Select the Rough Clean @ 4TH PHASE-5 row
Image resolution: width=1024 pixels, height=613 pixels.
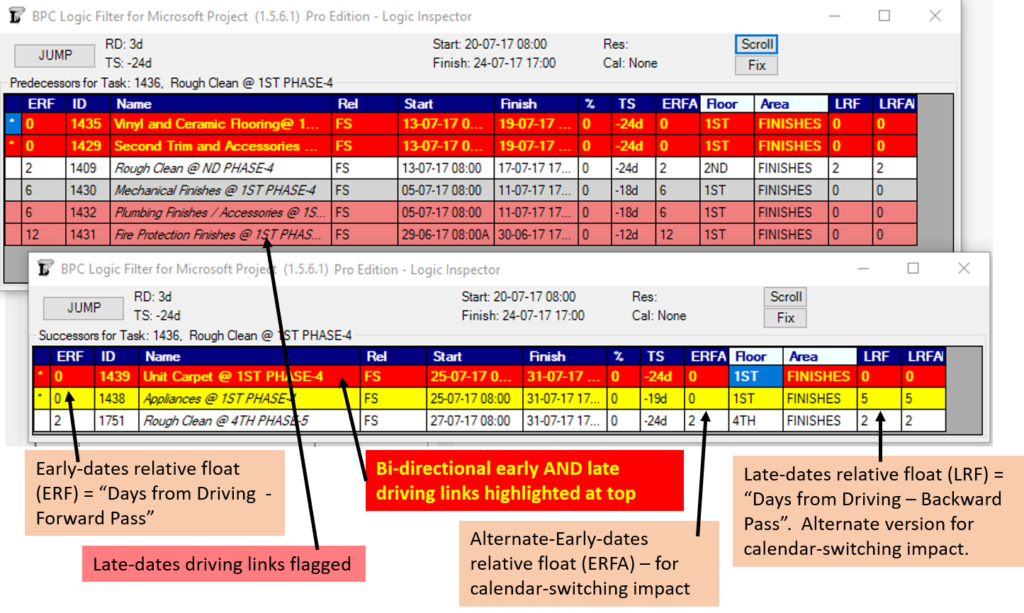pos(230,420)
